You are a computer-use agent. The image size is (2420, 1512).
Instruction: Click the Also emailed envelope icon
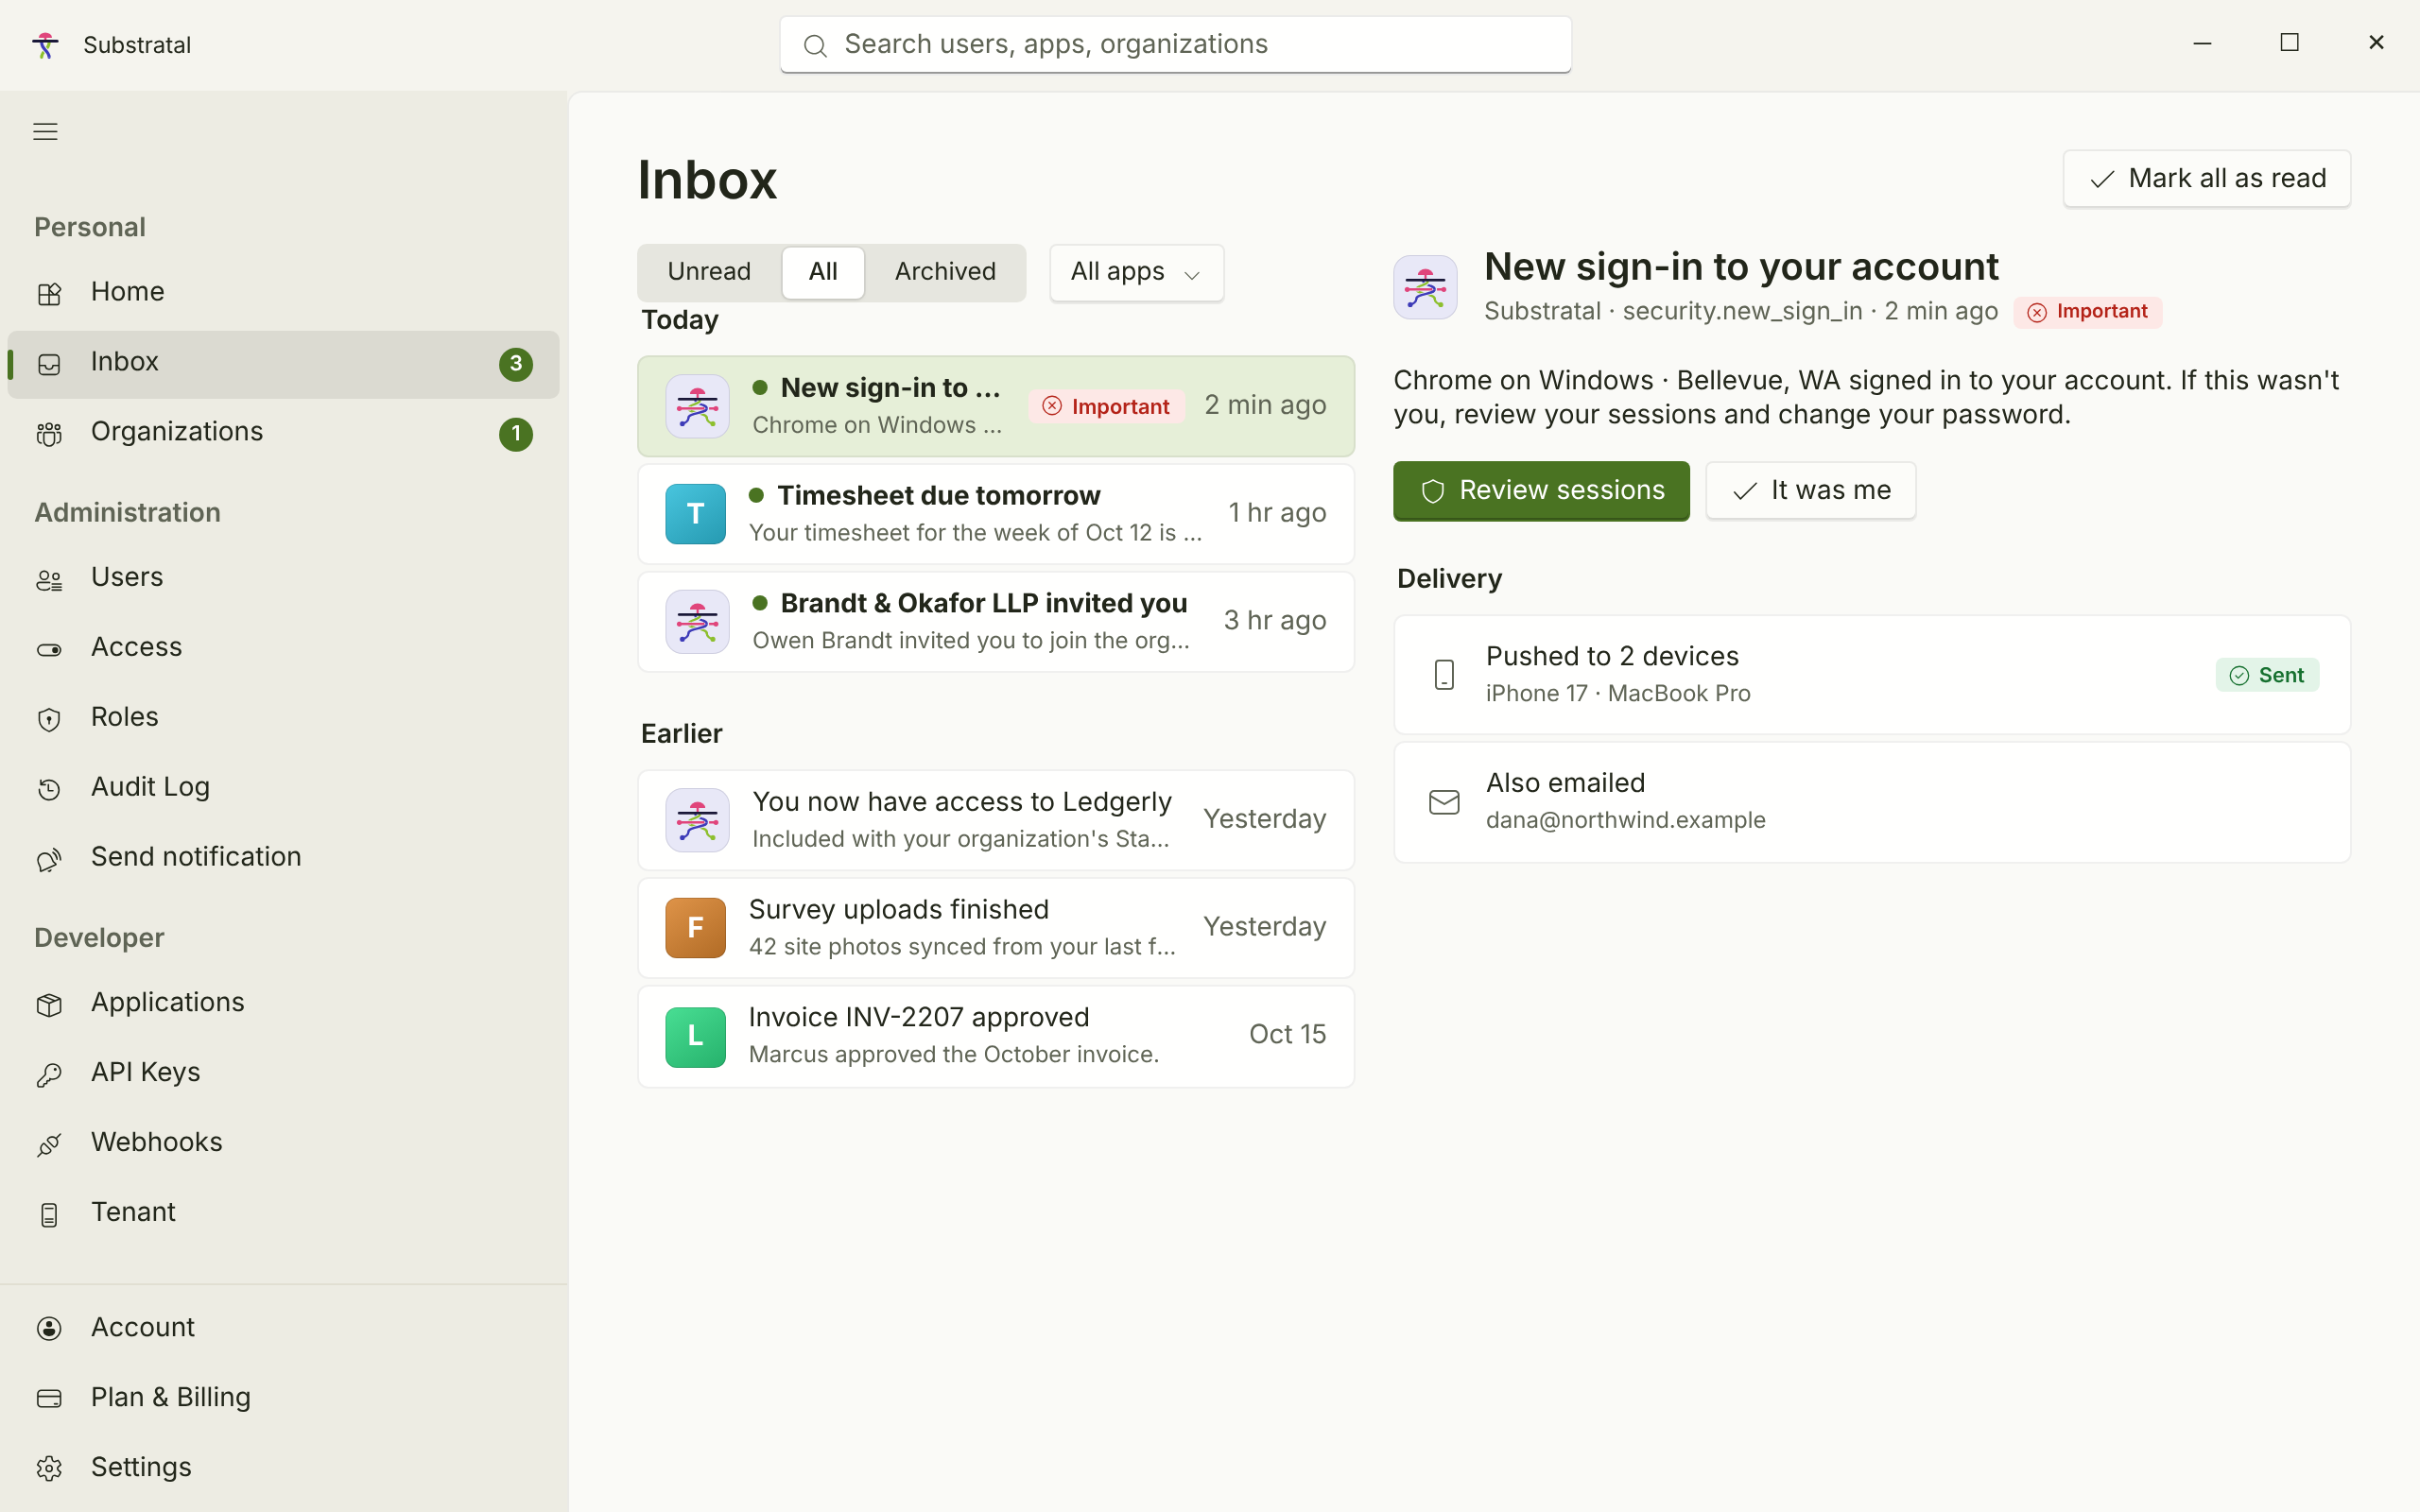tap(1444, 802)
